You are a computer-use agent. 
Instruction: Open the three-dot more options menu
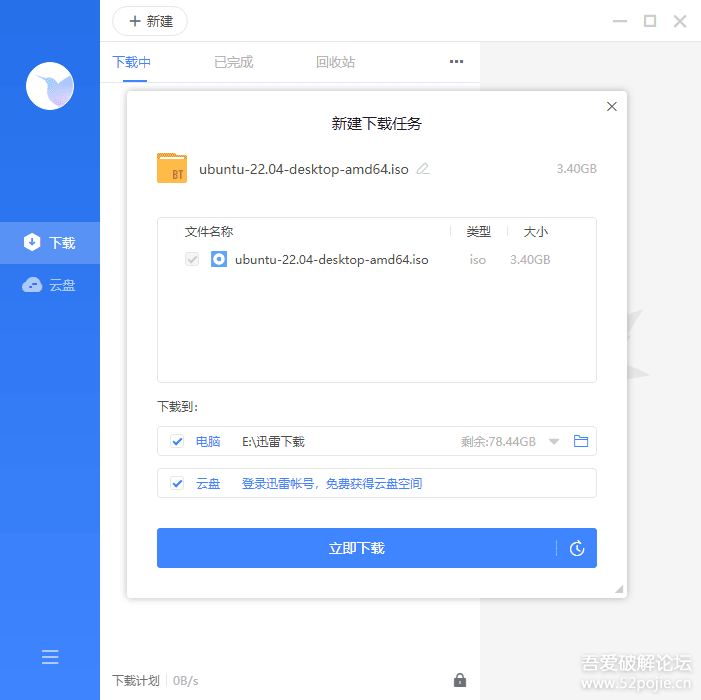pos(456,62)
